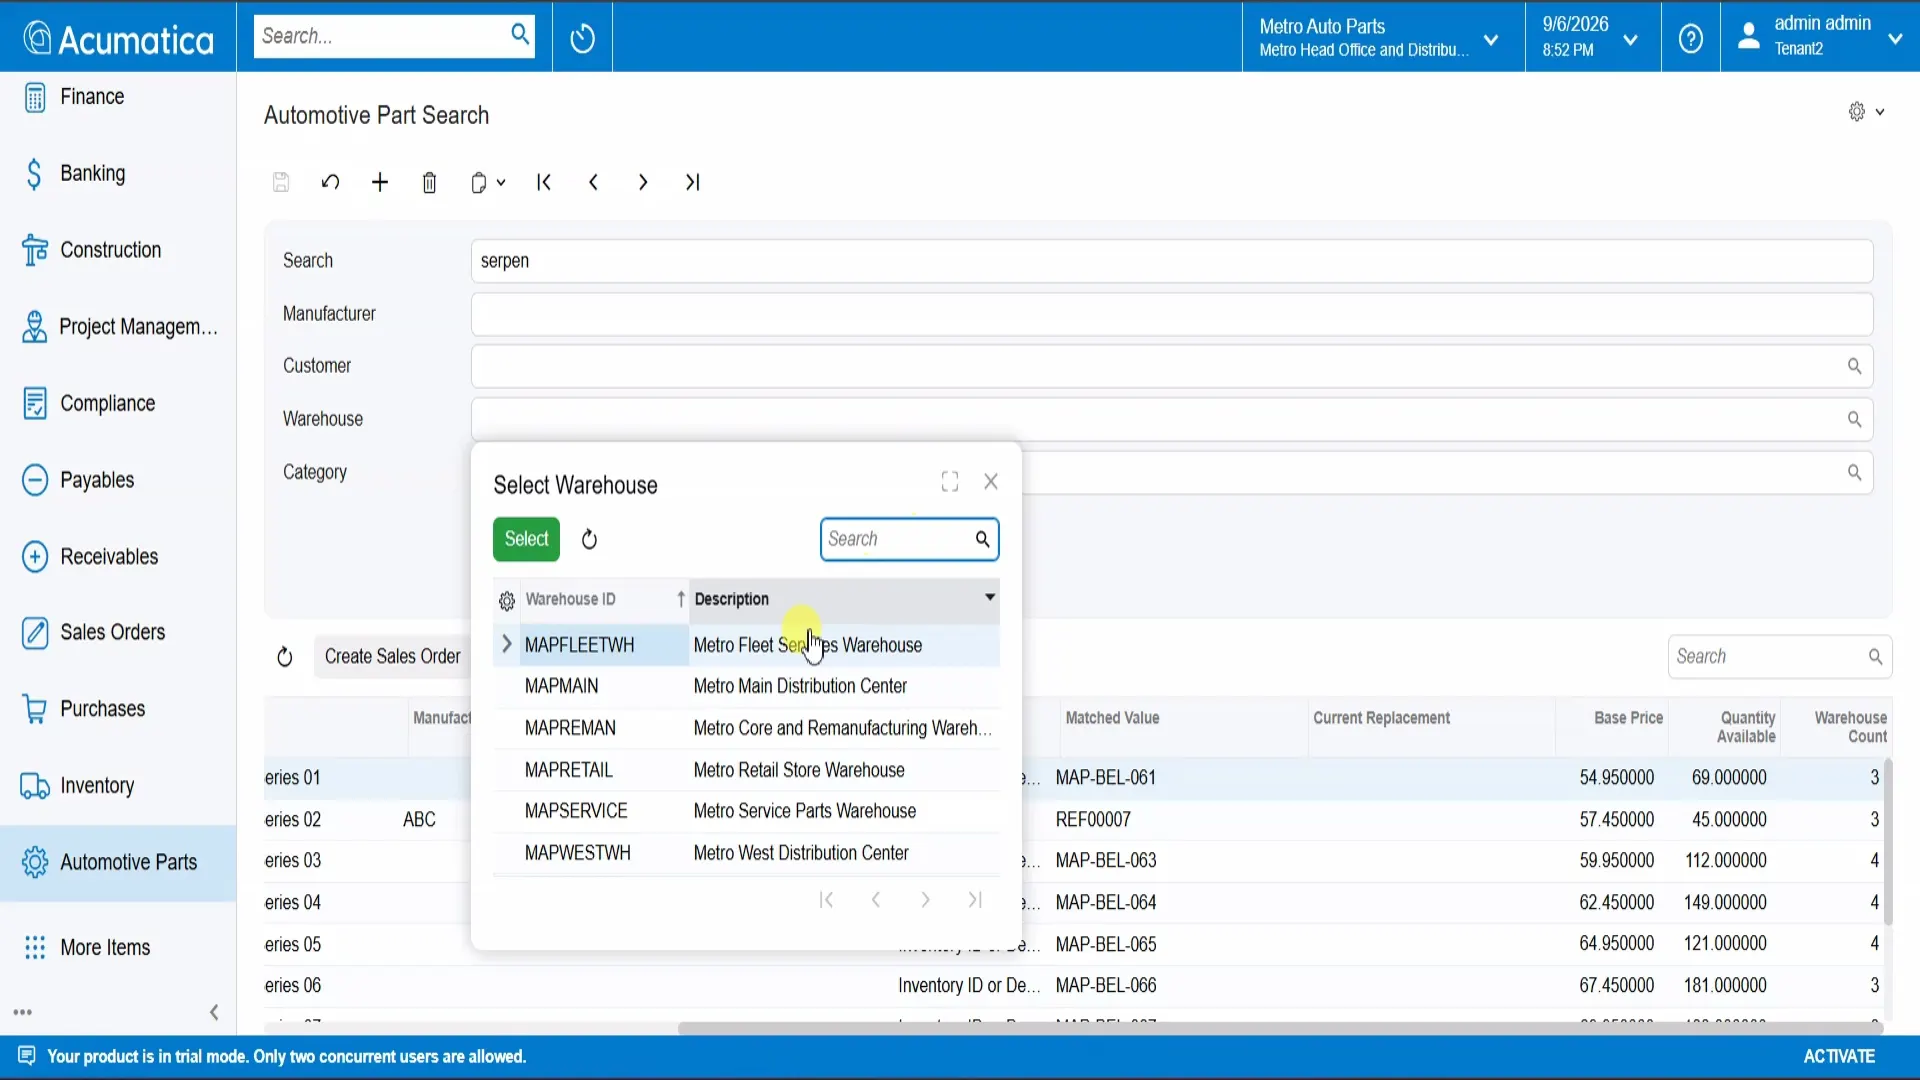Click the Search field containing 'serpen'
This screenshot has width=1920, height=1080.
(1172, 261)
